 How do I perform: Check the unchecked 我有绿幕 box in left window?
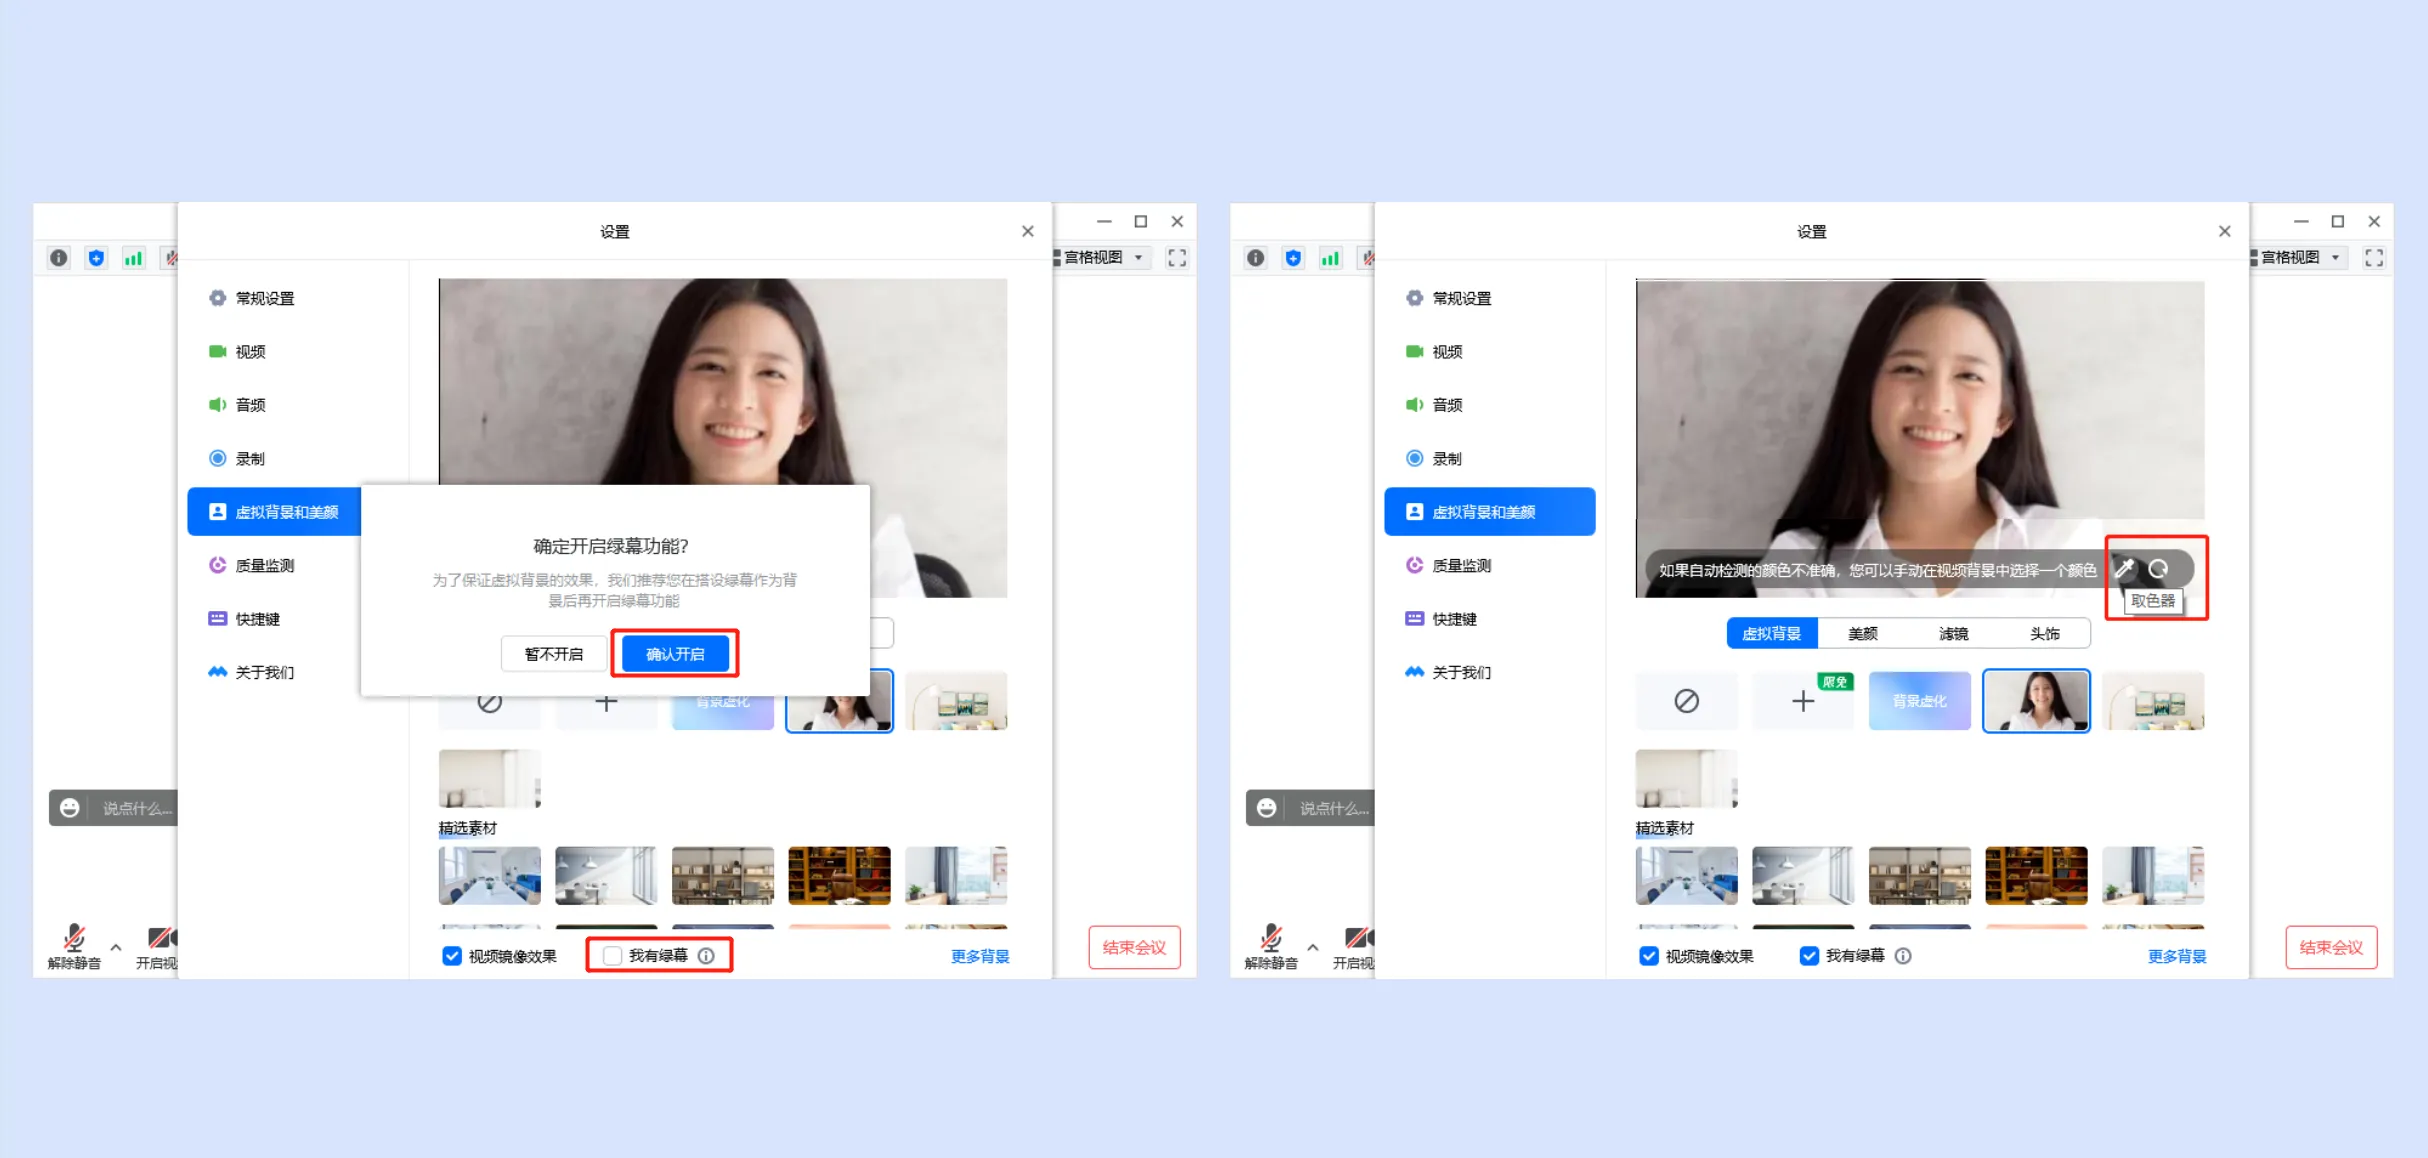[x=613, y=956]
